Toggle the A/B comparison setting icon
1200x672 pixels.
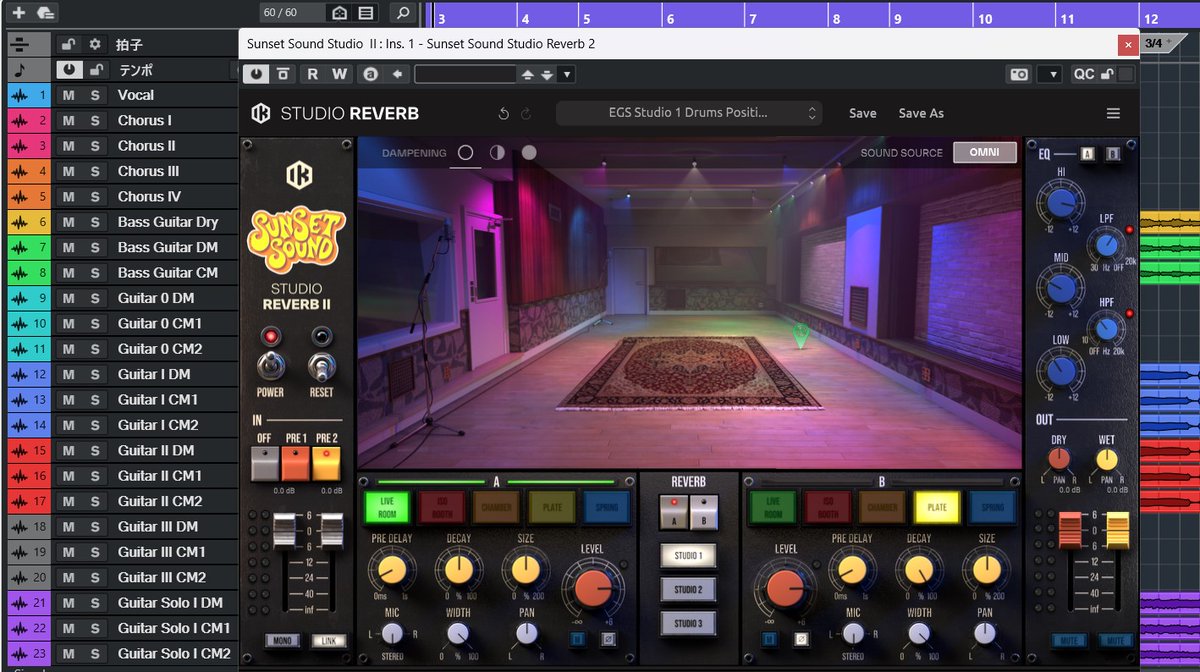pyautogui.click(x=371, y=74)
